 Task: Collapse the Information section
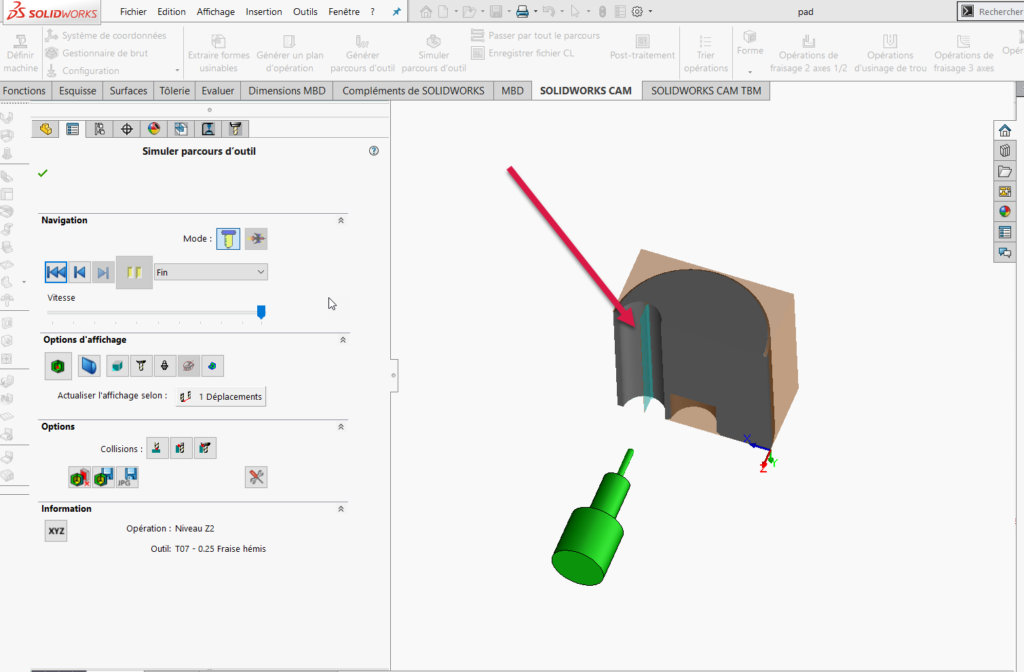pyautogui.click(x=340, y=509)
